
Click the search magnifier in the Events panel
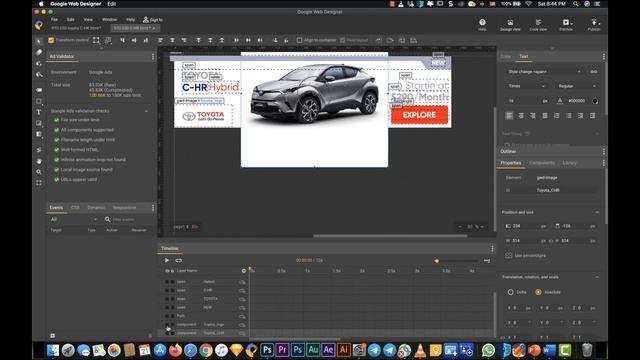(107, 219)
